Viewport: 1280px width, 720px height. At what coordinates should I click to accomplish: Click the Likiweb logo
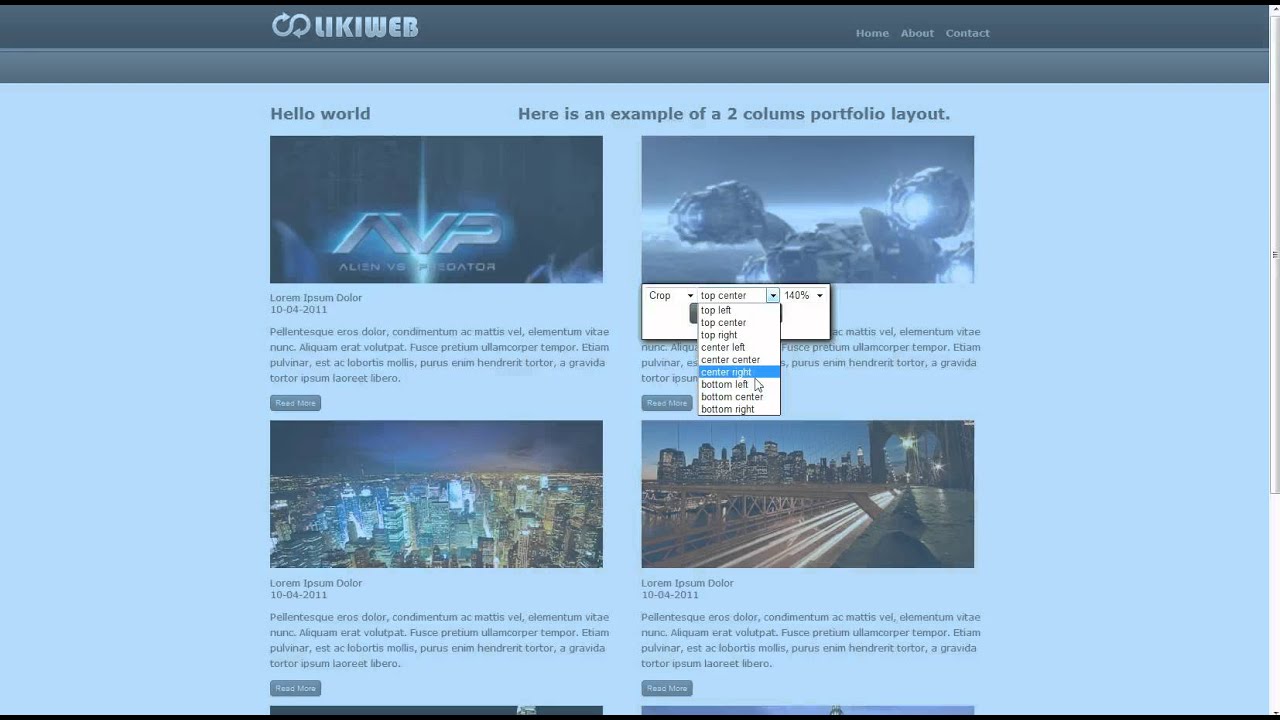(x=345, y=26)
